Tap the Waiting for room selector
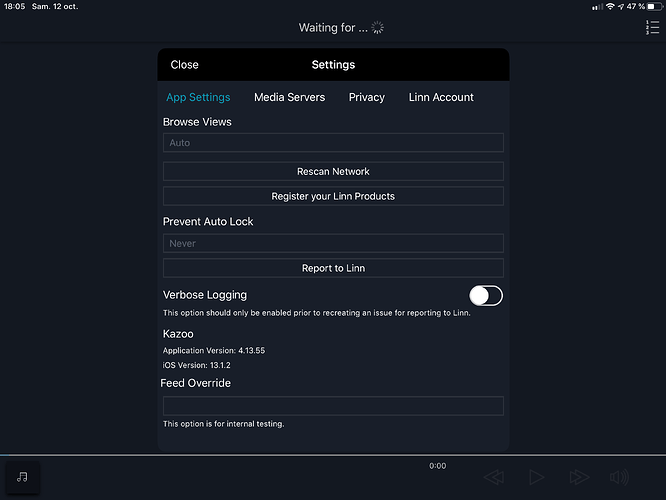 (x=333, y=28)
